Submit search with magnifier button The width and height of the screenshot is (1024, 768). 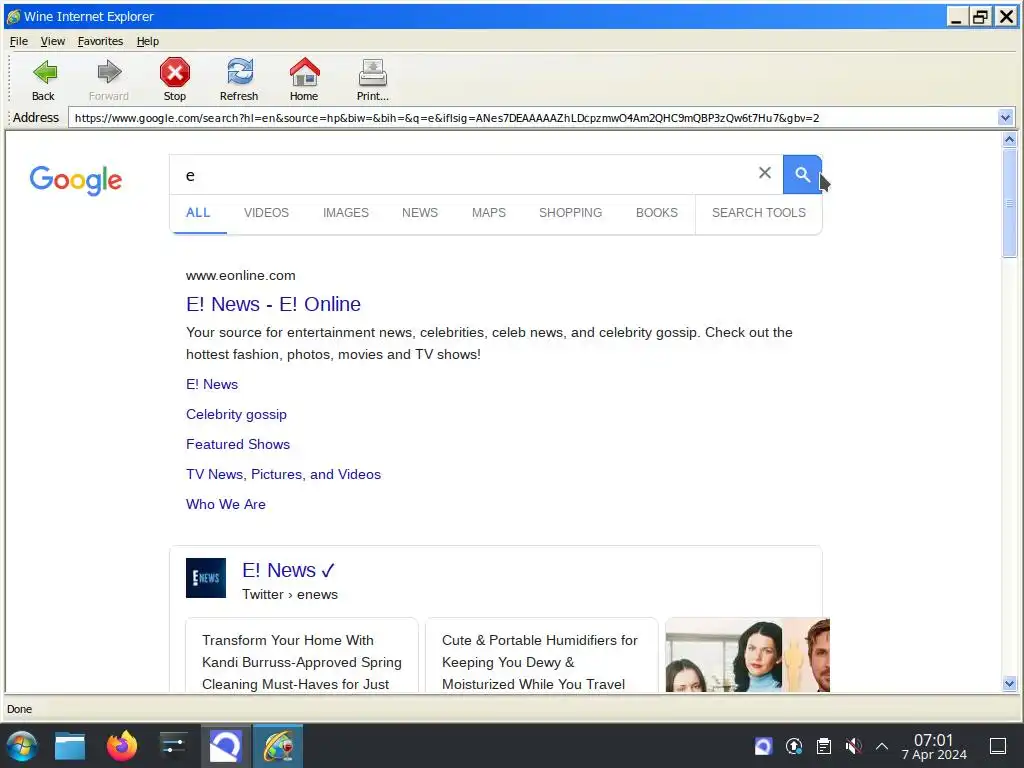tap(802, 174)
